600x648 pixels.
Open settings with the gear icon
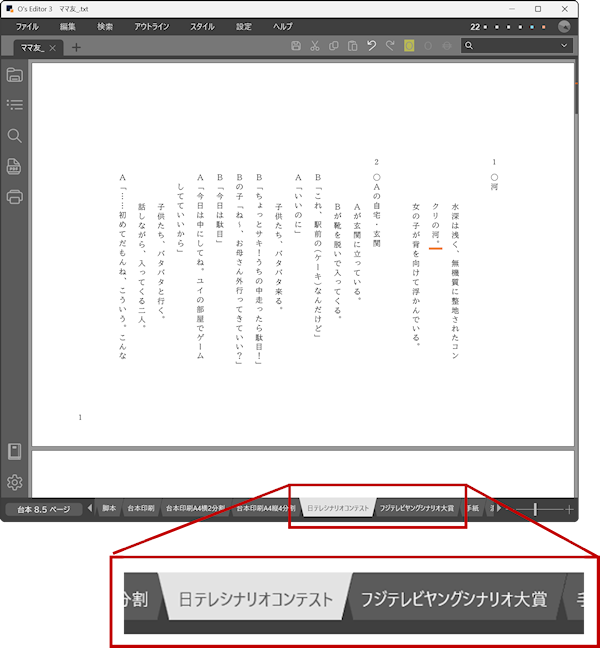coord(15,483)
